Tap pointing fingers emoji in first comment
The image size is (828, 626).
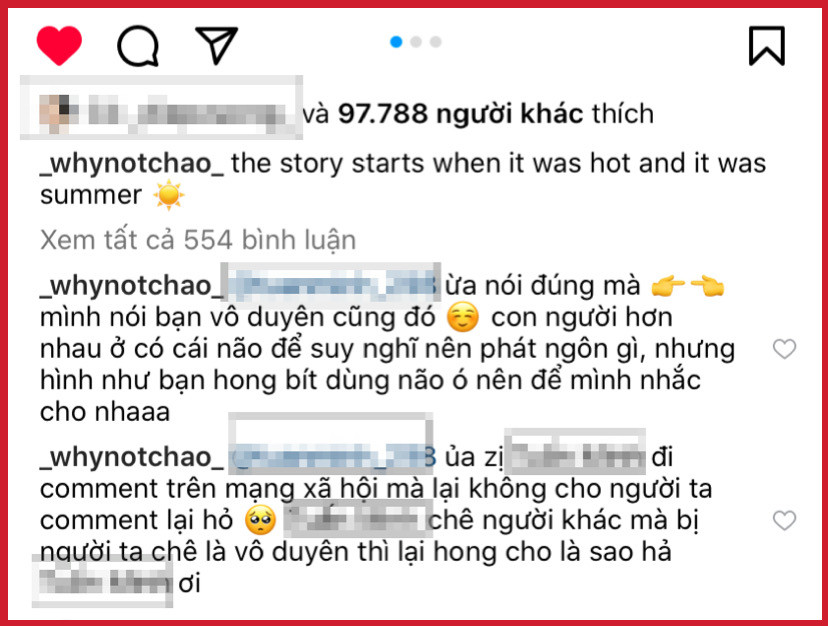[x=688, y=286]
